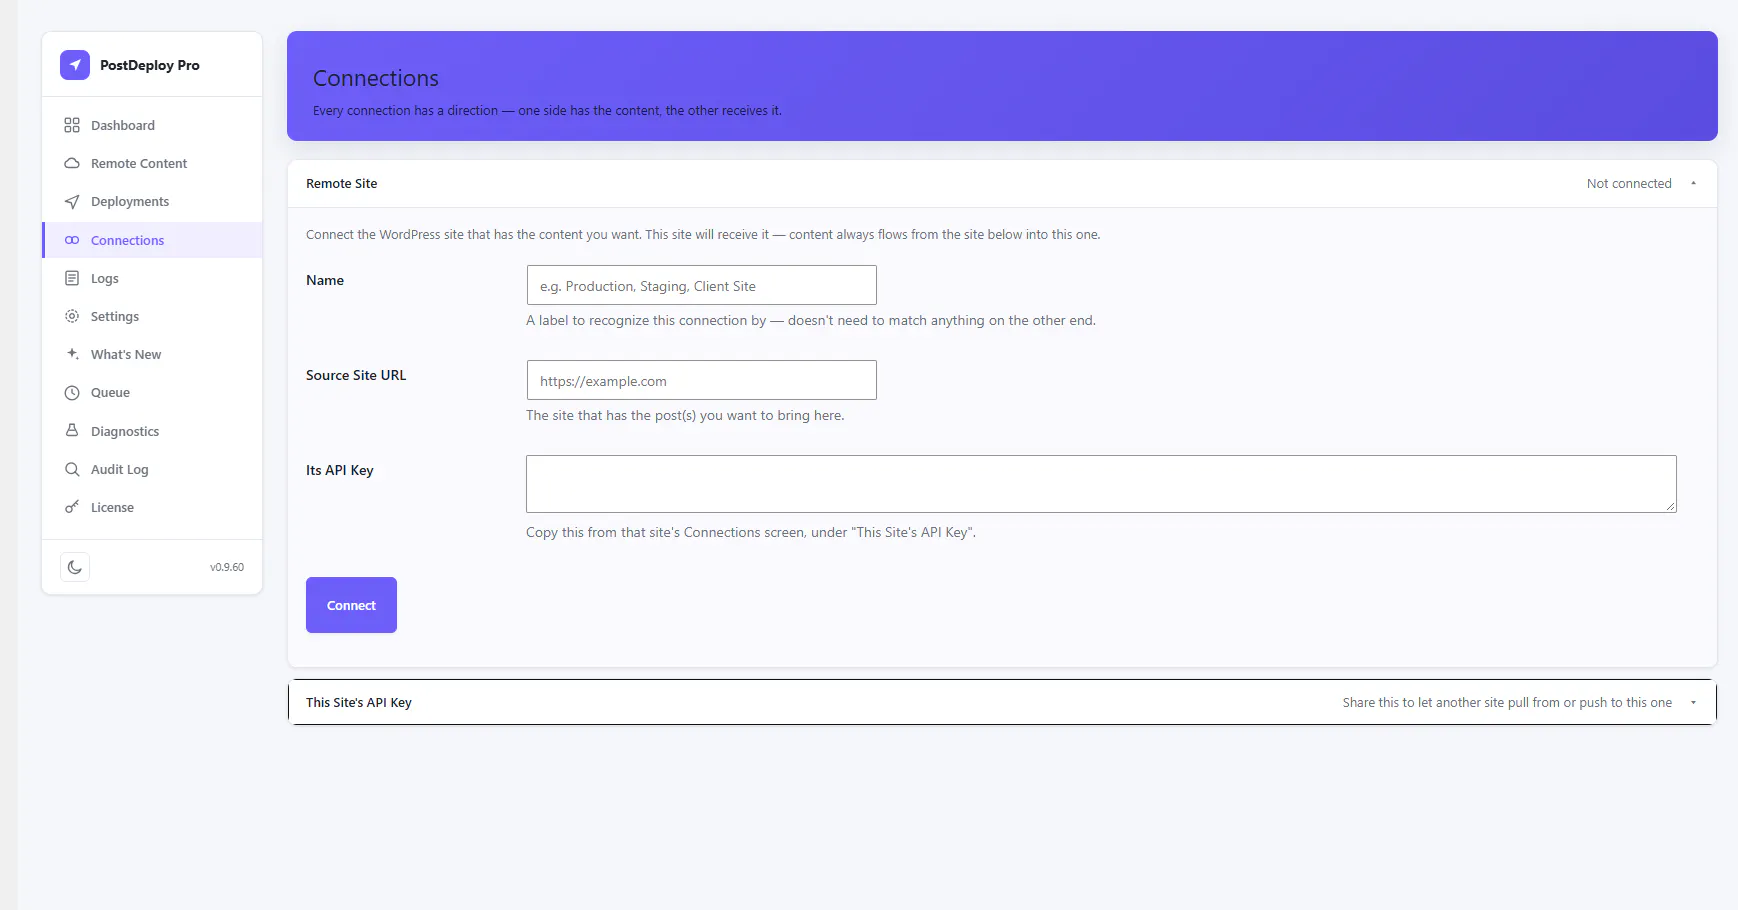This screenshot has width=1738, height=910.
Task: Click the Audit Log magnifier icon
Action: (72, 469)
